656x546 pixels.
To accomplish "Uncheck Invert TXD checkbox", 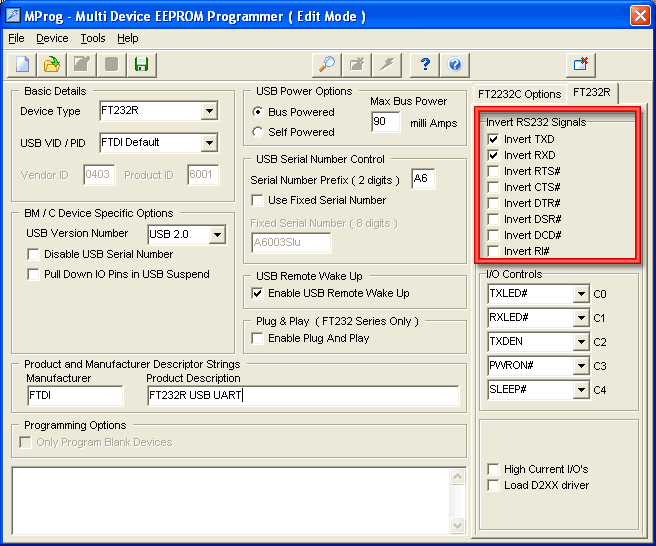I will point(493,139).
